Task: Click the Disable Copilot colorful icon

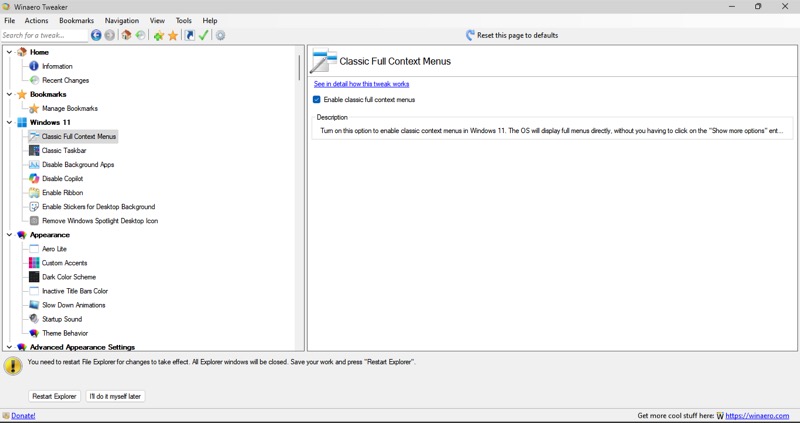Action: pos(34,179)
